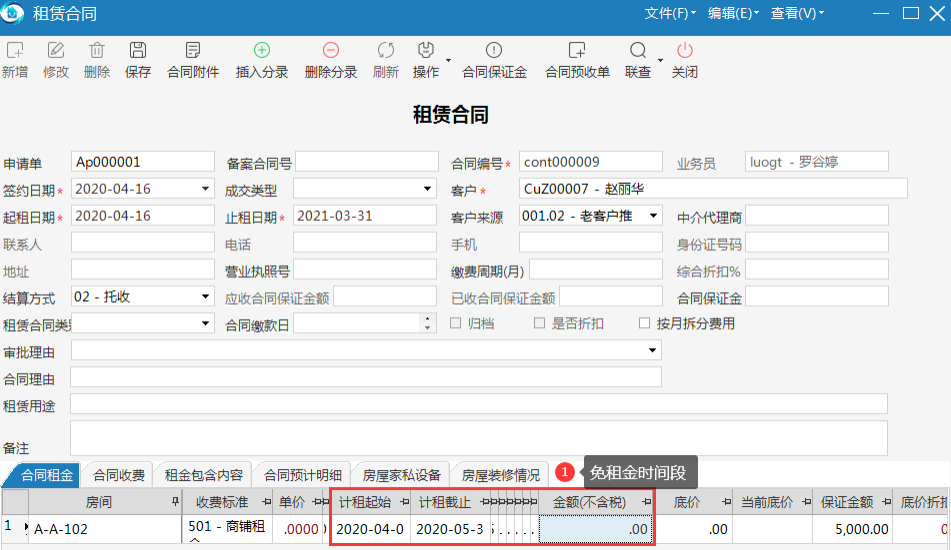The height and width of the screenshot is (550, 951).
Task: Click the 合同理由 input field
Action: click(x=366, y=377)
